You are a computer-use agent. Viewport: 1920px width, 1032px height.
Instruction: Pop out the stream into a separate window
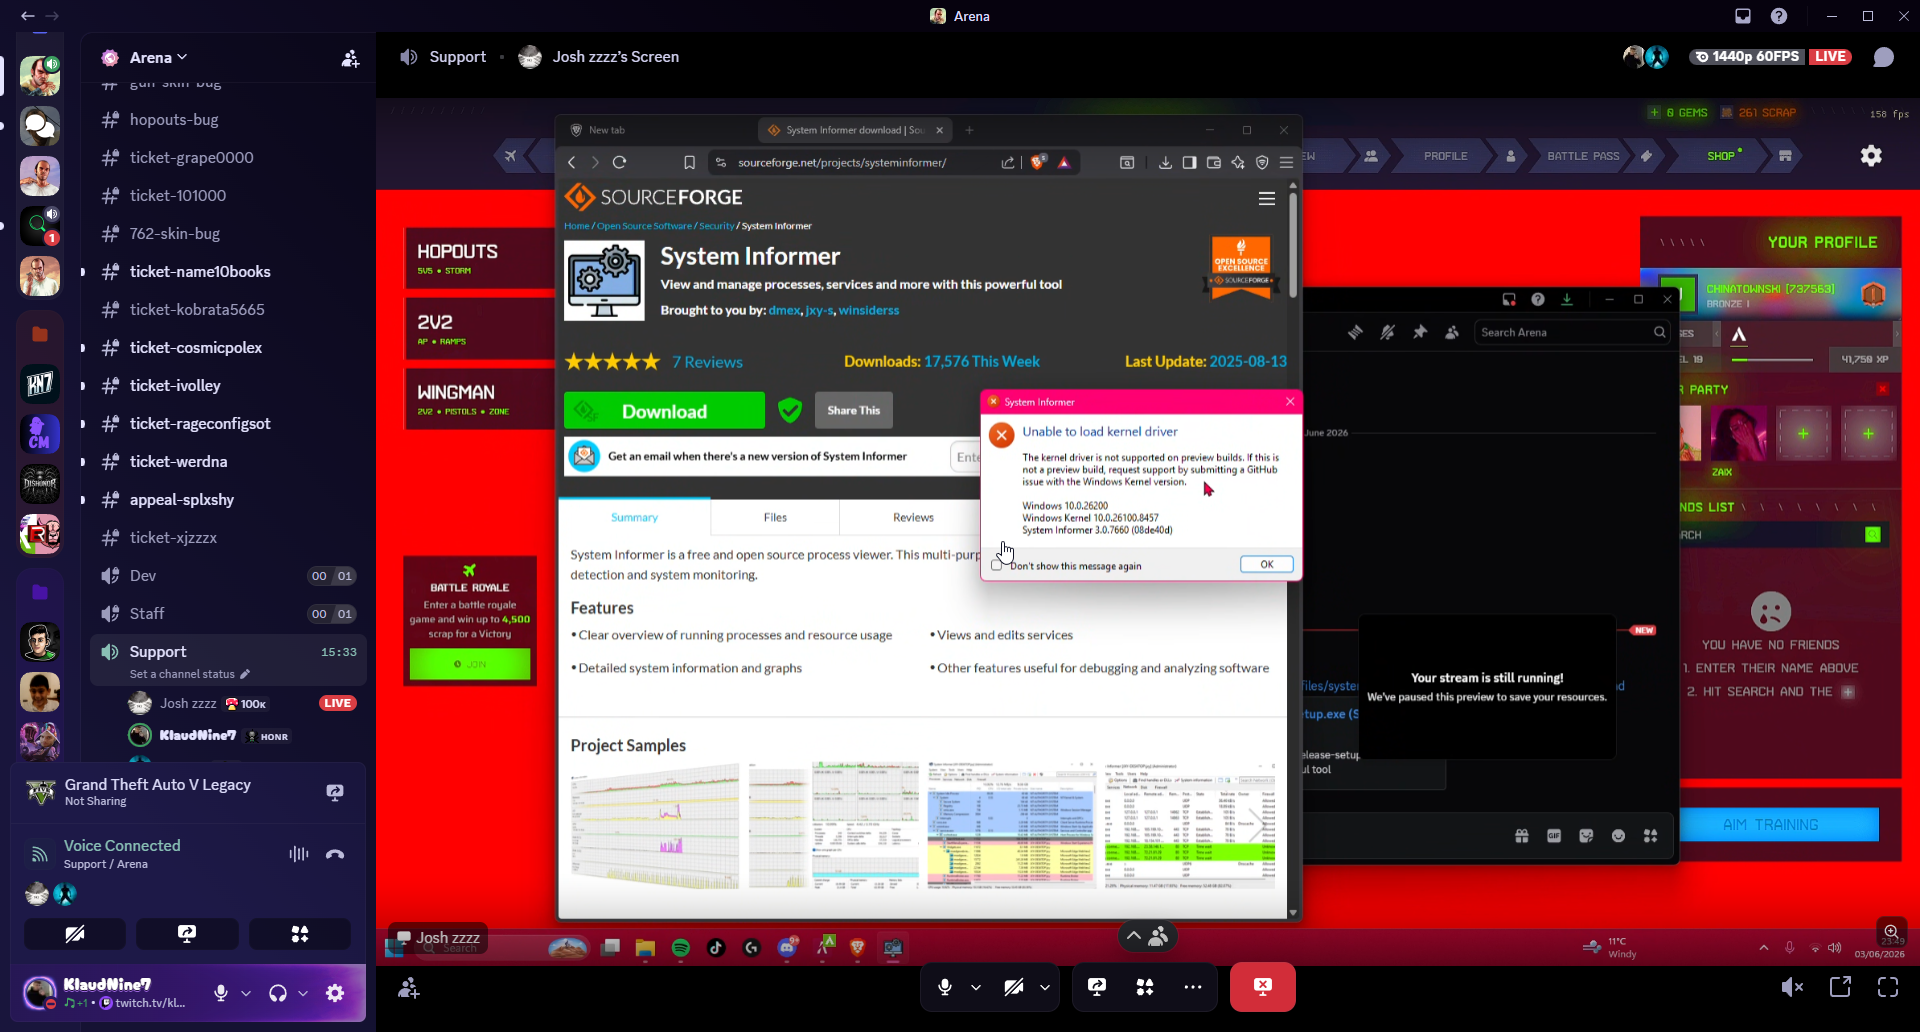pos(1840,987)
